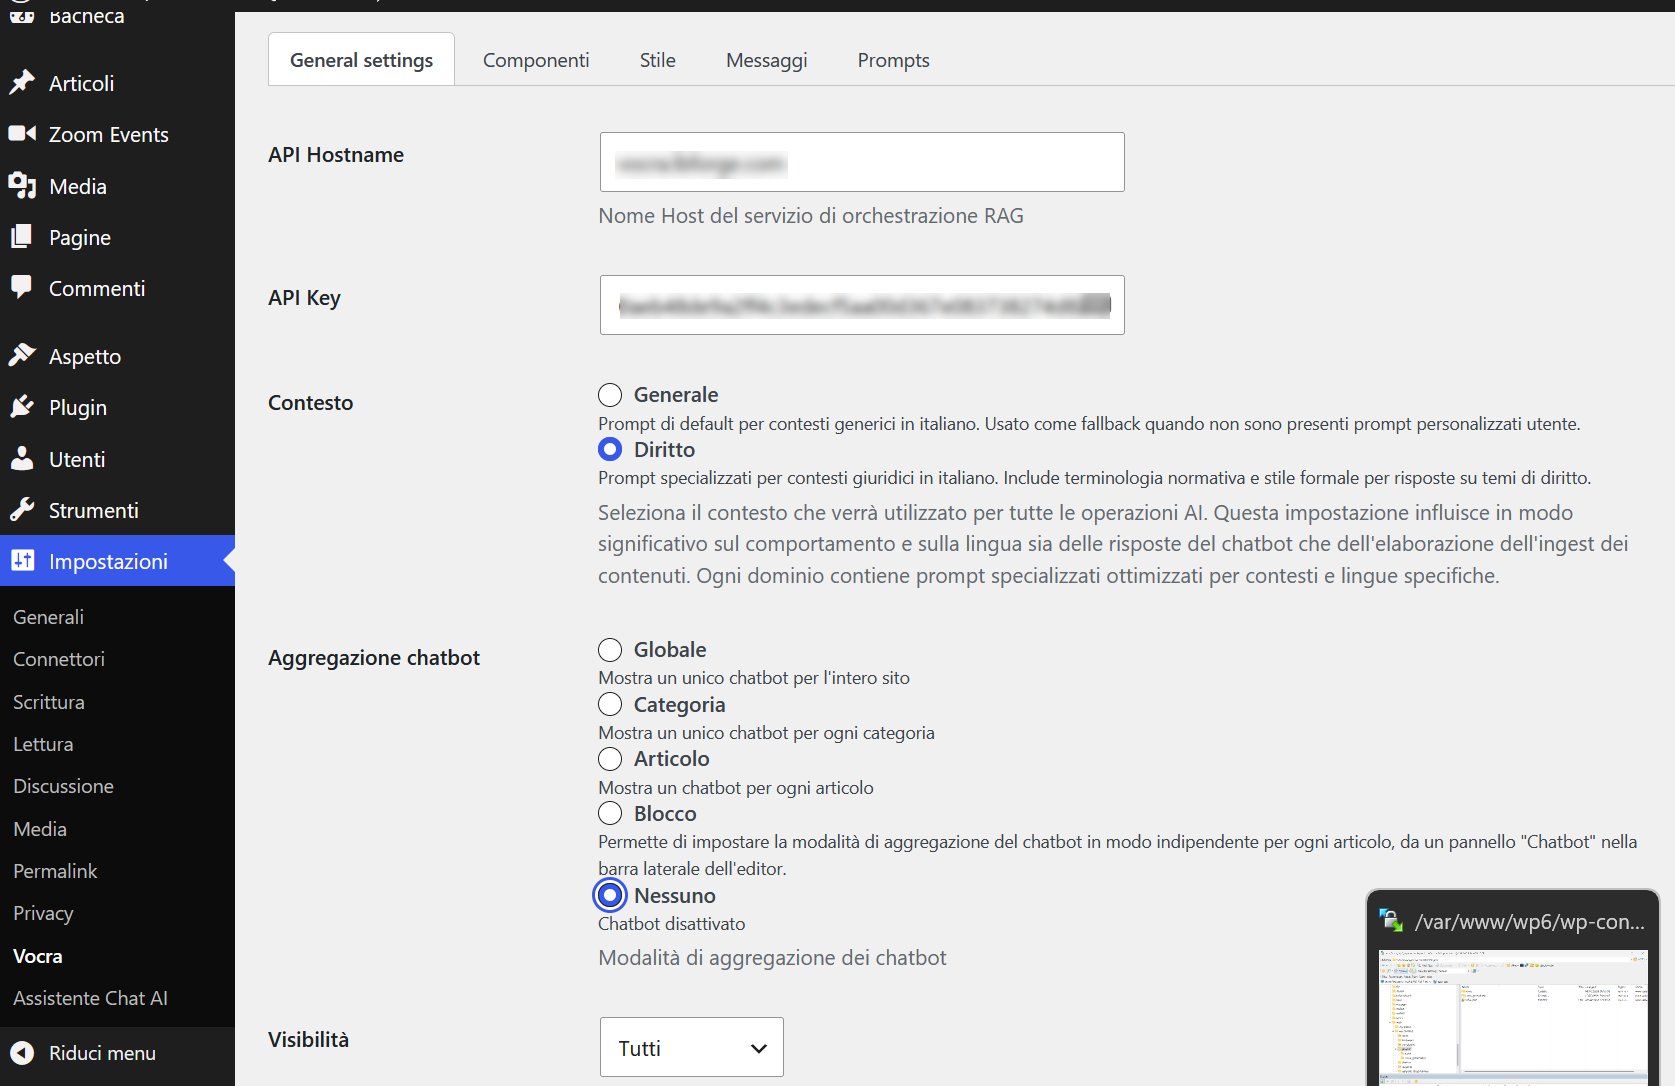Select the Diritto context radio button
Screen dimensions: 1675x1086
pos(610,450)
